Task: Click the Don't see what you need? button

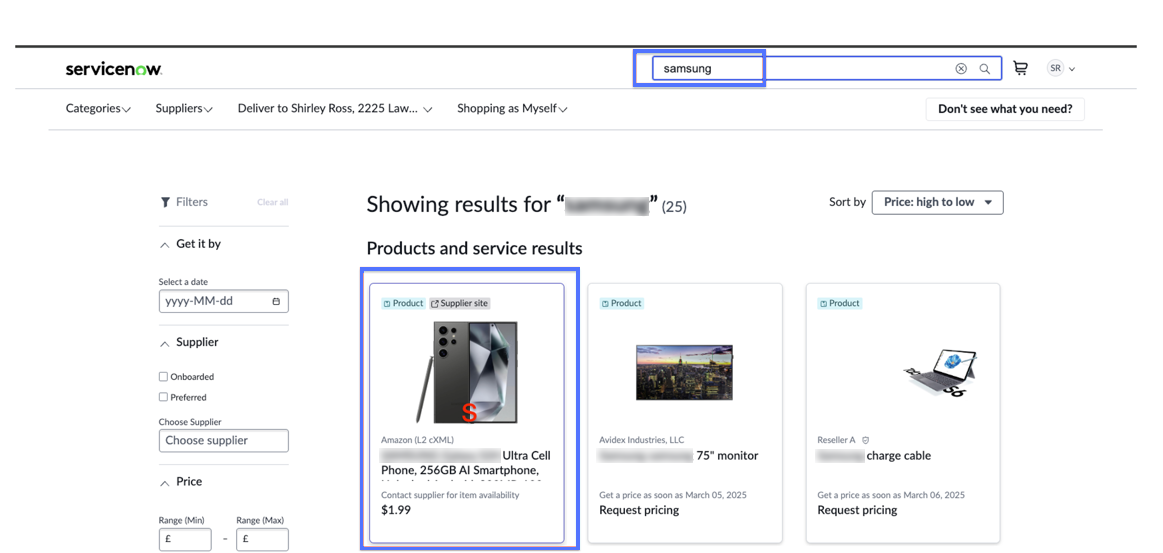Action: 1005,109
